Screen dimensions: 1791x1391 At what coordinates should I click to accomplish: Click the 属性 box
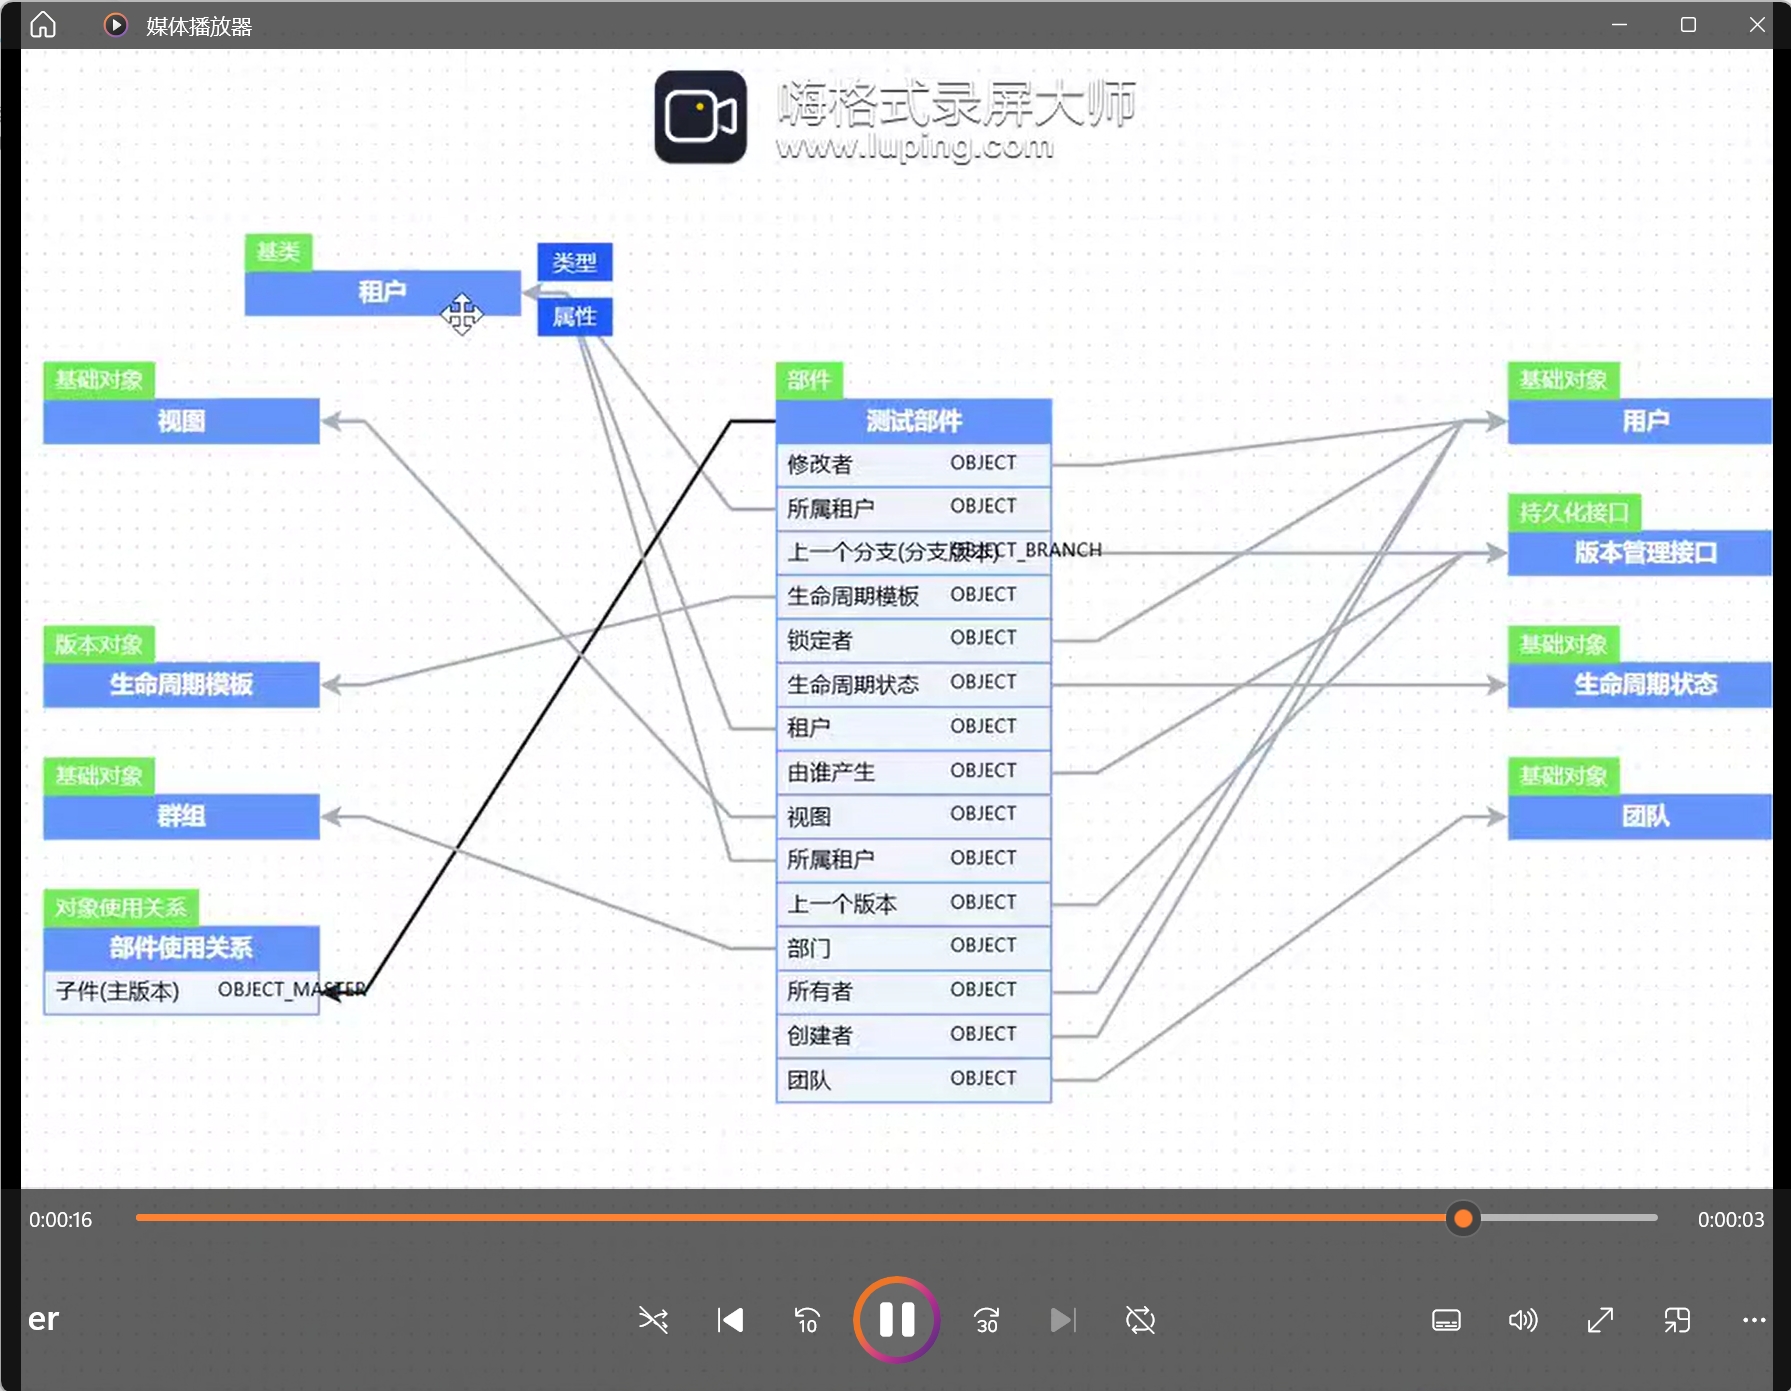click(x=574, y=317)
